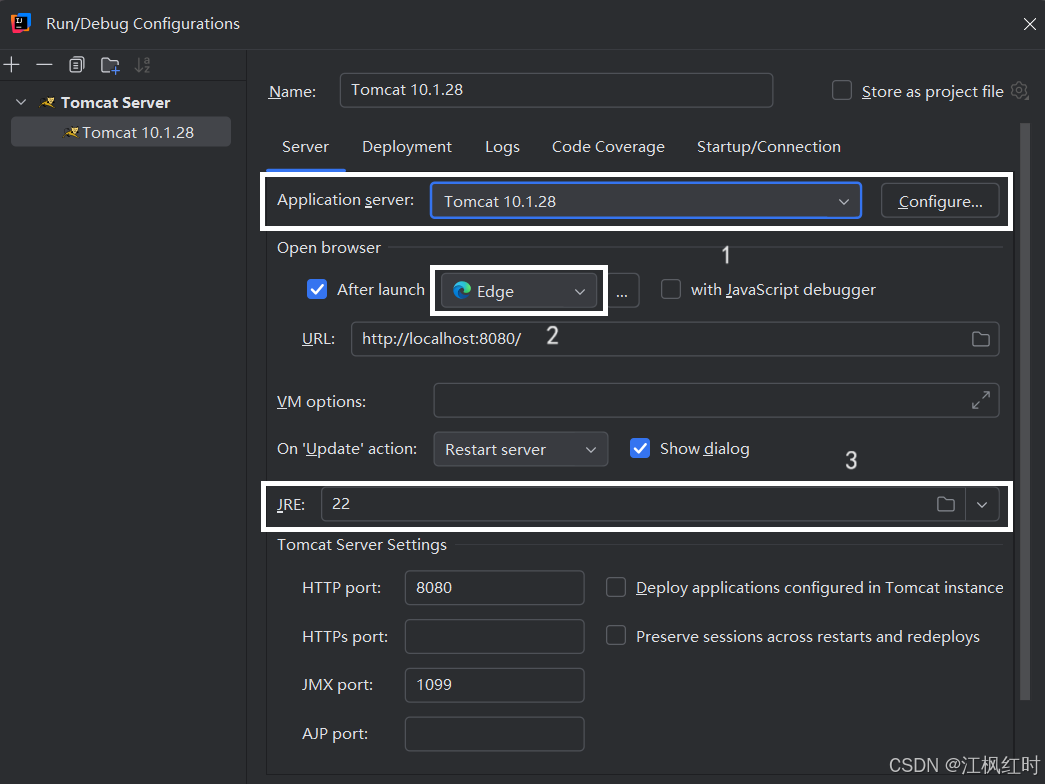The image size is (1045, 784).
Task: Open the Logs tab
Action: pos(502,147)
